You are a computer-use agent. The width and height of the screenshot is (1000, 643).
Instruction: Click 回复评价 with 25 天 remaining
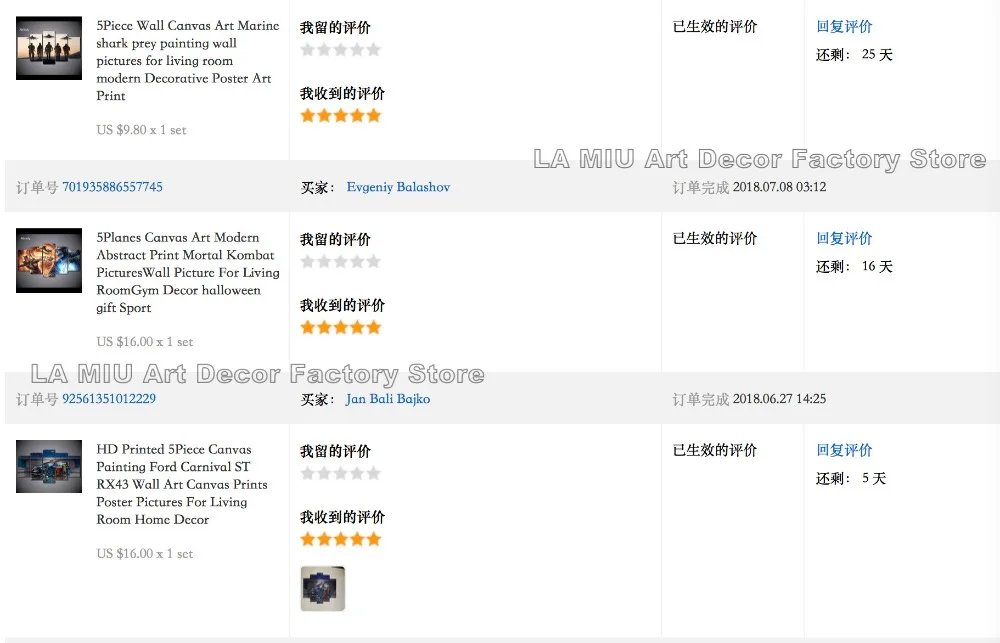844,27
